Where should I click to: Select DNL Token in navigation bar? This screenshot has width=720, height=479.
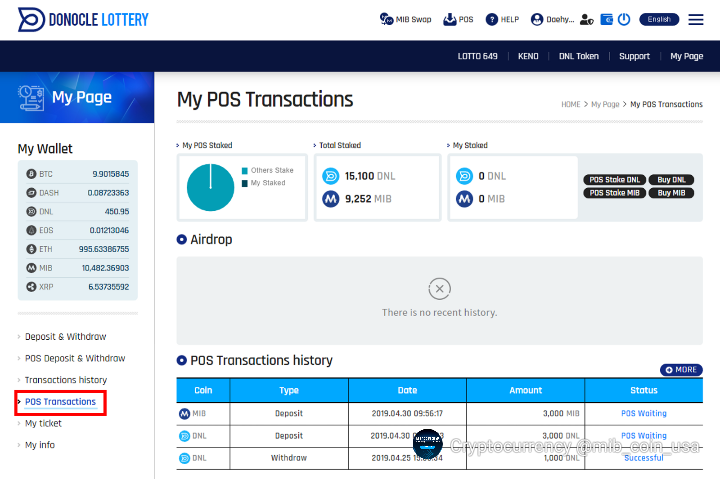[x=578, y=56]
